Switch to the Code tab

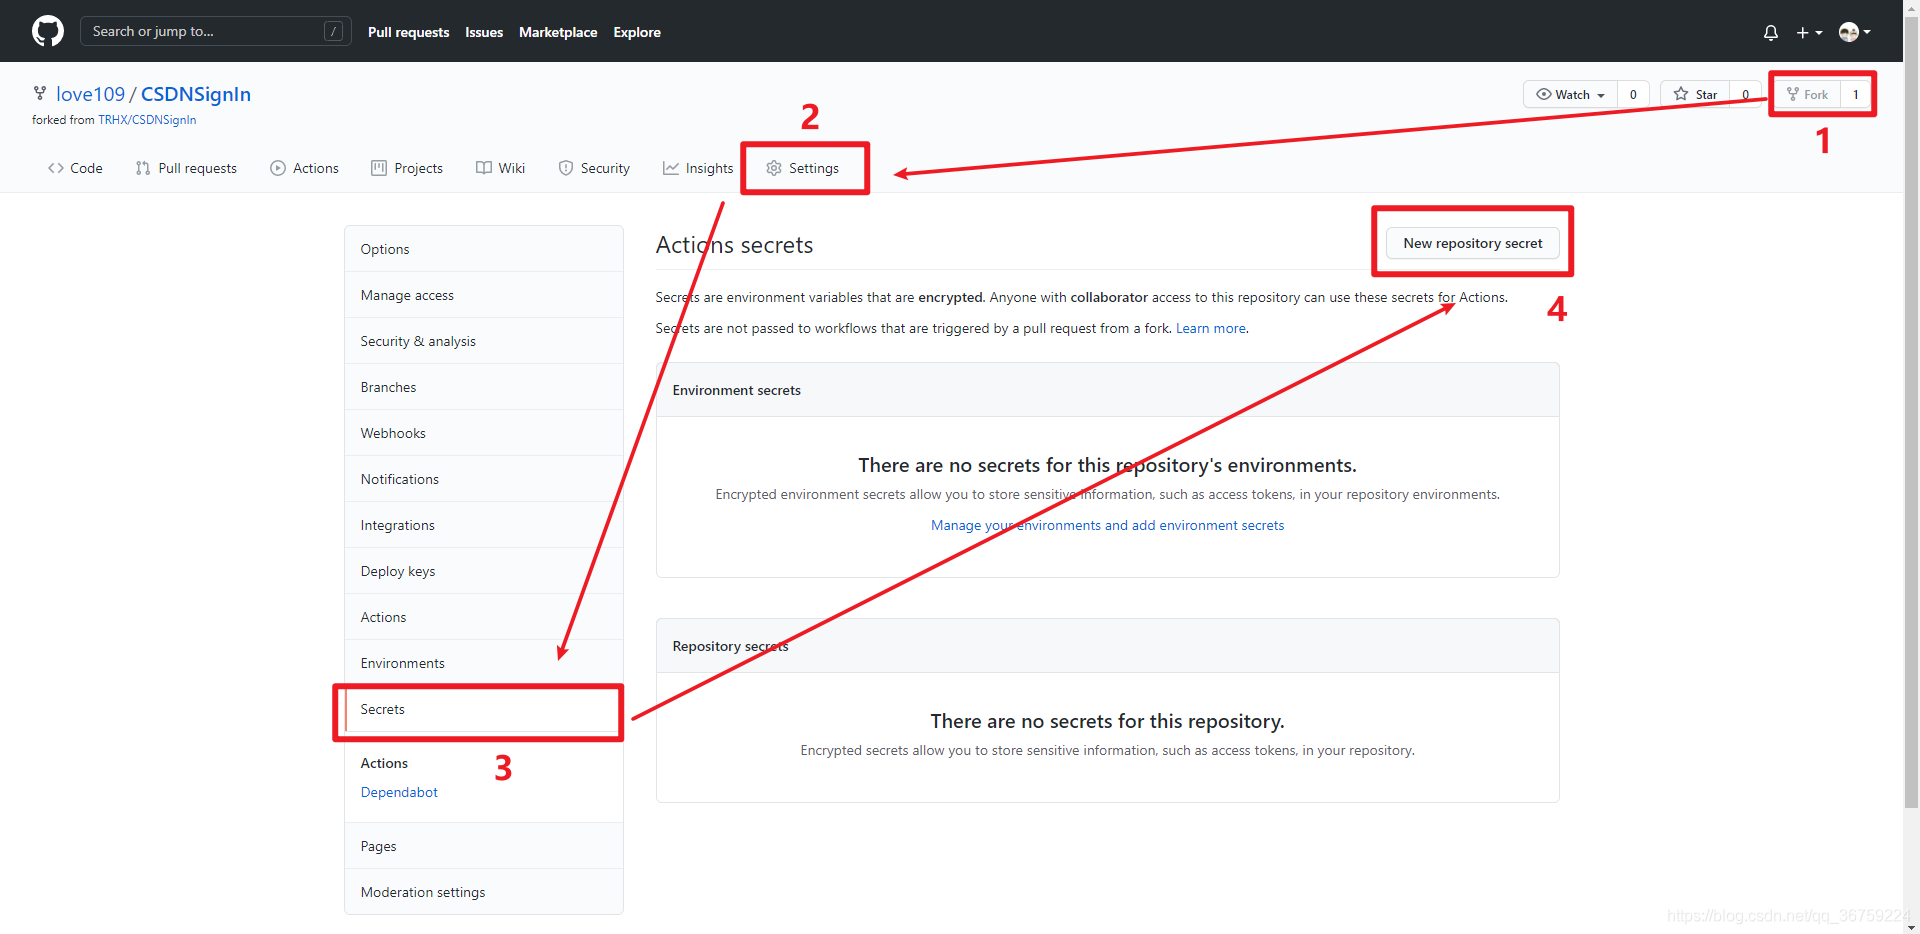(75, 168)
